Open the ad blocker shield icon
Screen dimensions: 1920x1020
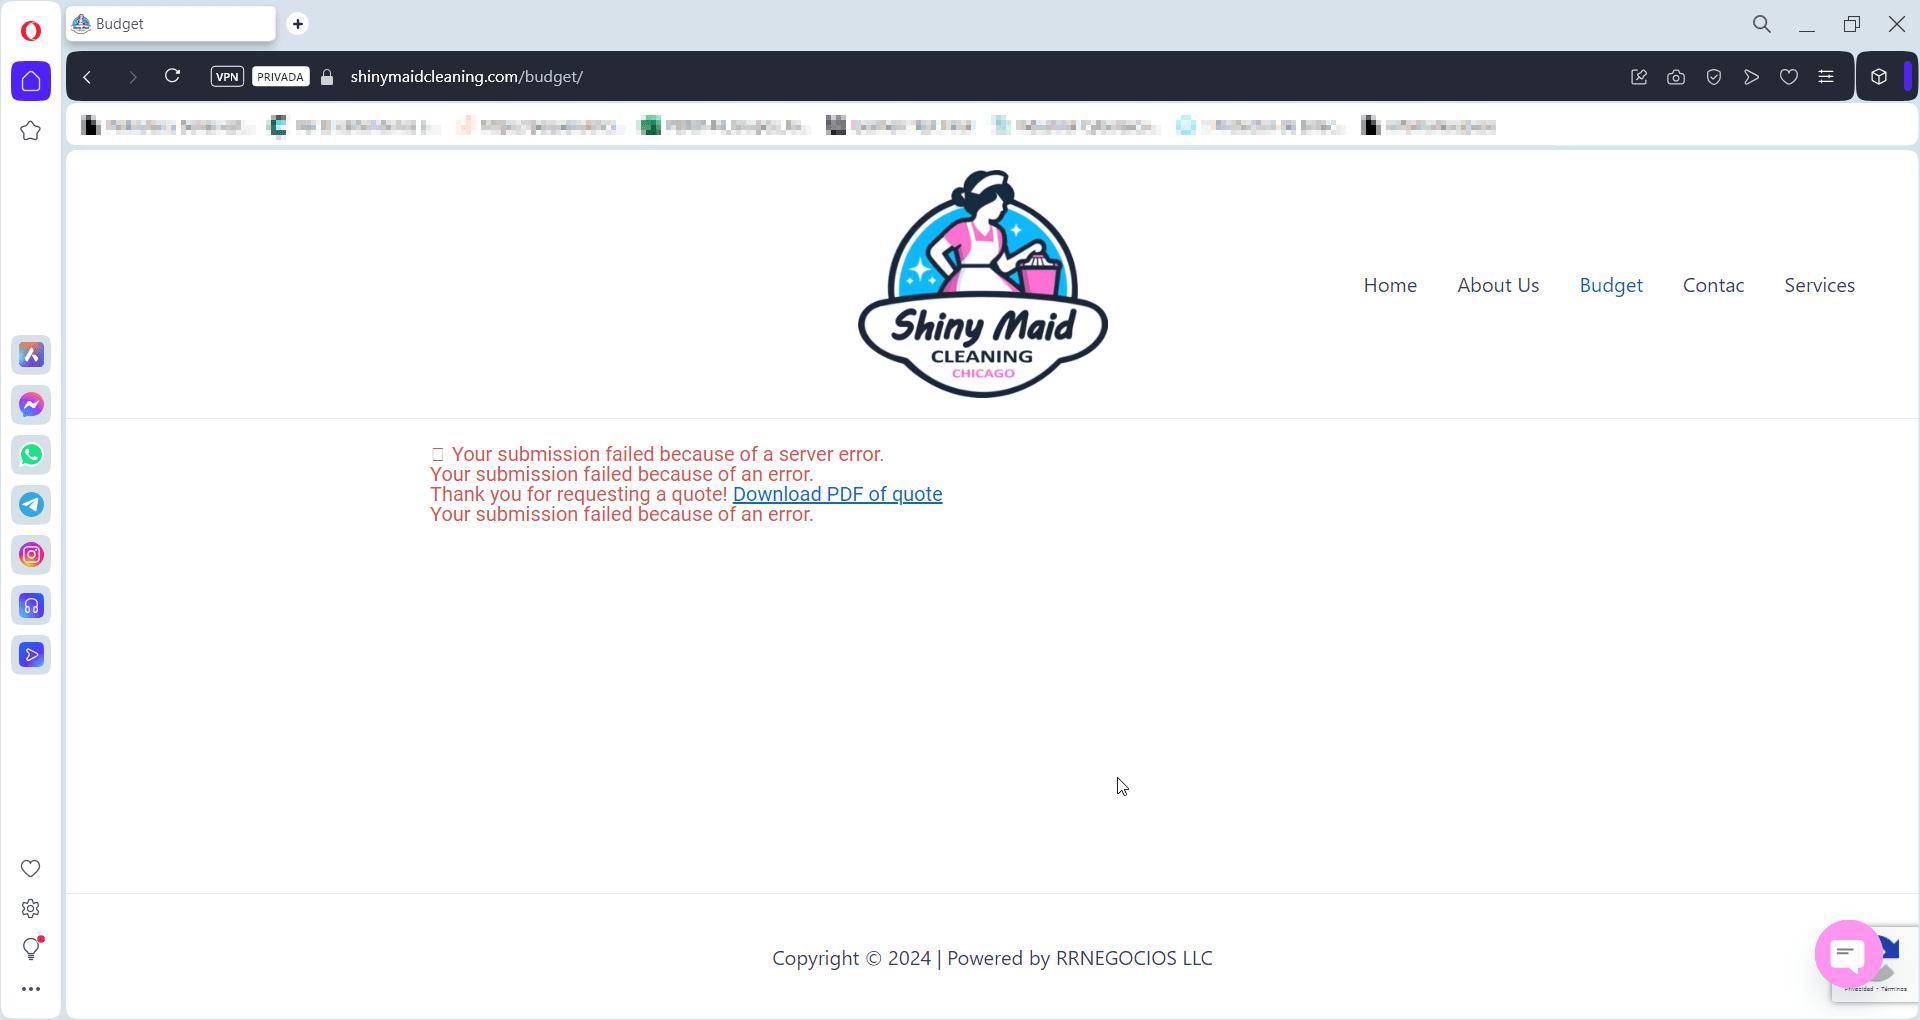pyautogui.click(x=1714, y=77)
